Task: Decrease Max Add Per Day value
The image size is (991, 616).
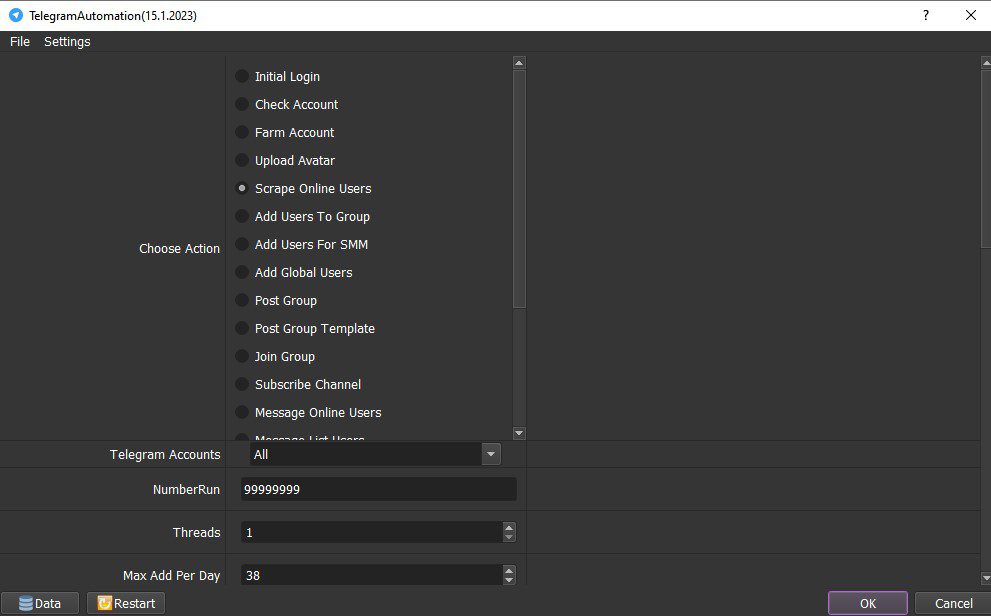Action: pos(509,580)
